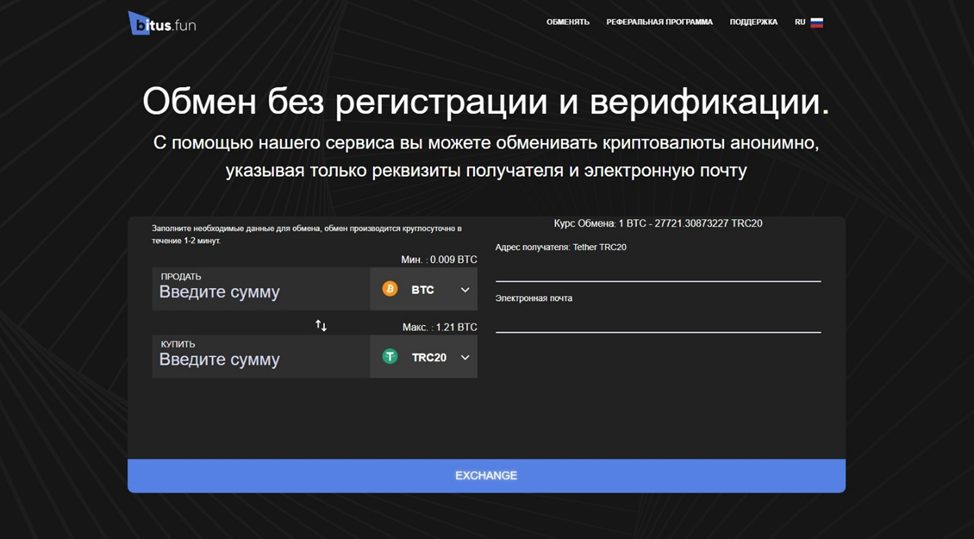974x539 pixels.
Task: Click the subtitle about anonymous crypto exchange
Action: pos(486,157)
